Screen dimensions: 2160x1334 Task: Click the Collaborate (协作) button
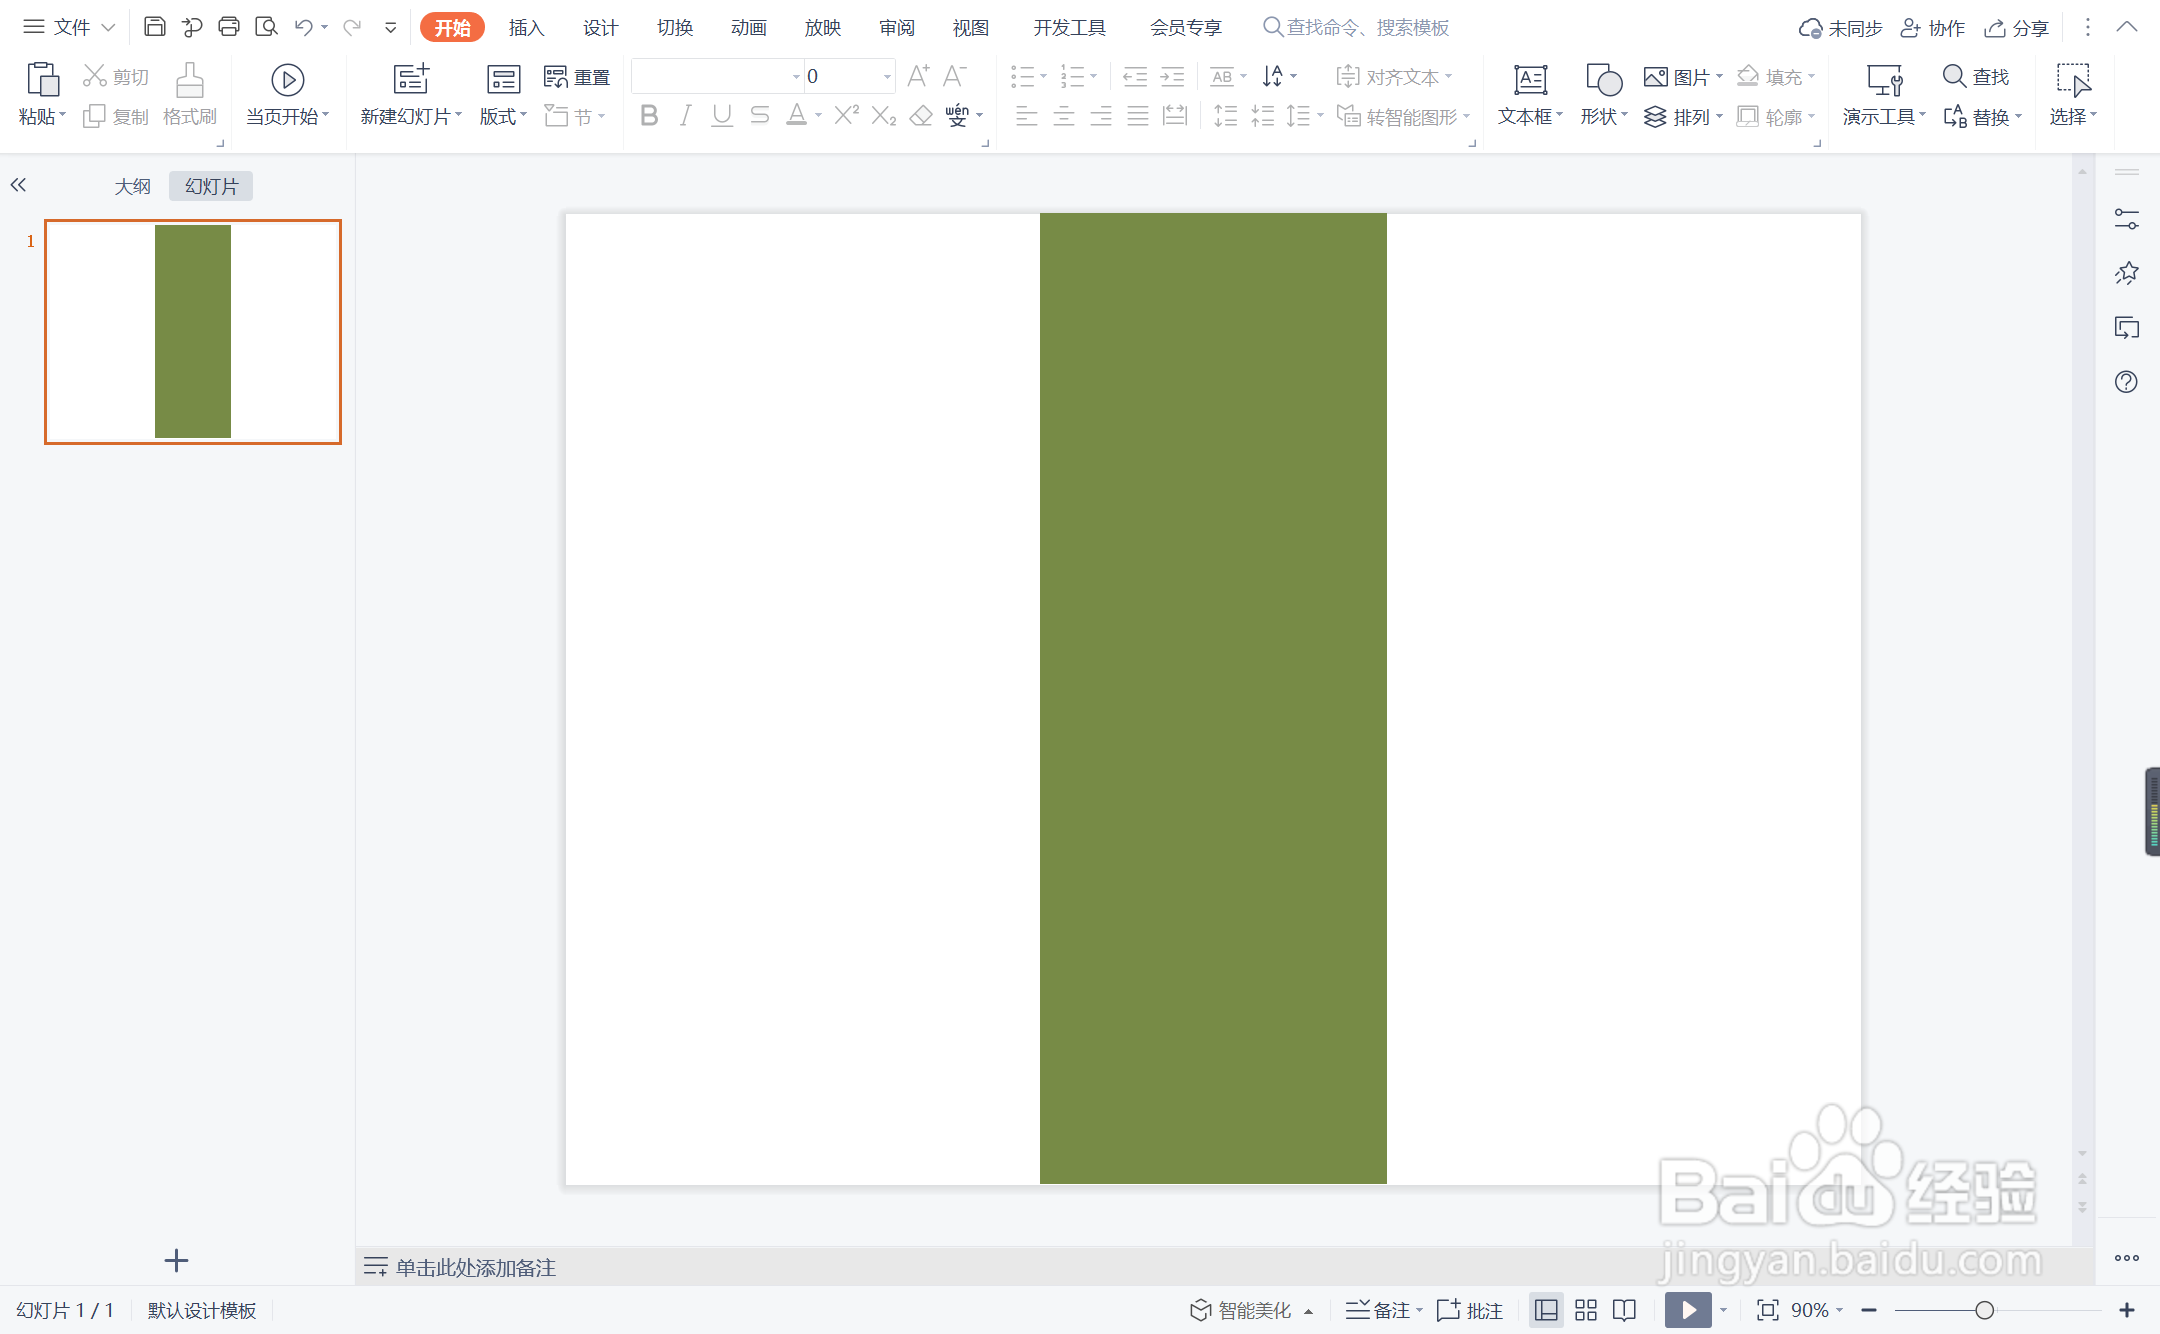click(1932, 28)
